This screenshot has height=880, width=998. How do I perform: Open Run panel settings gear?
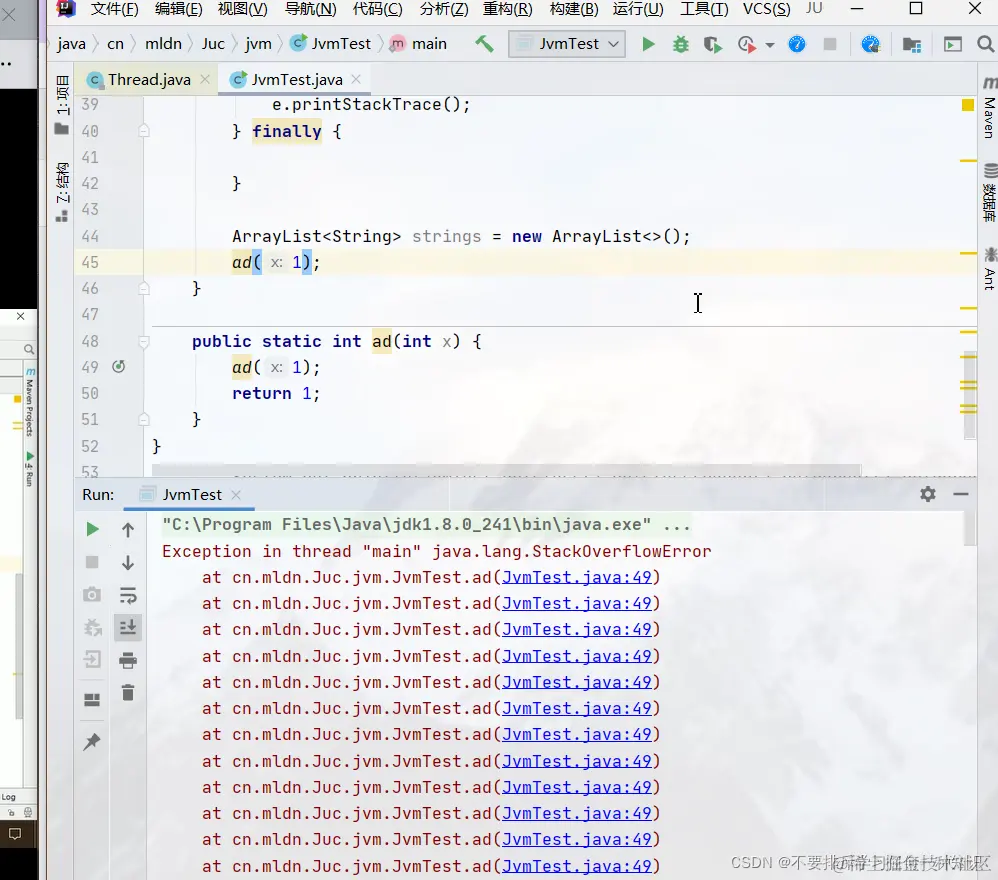(x=928, y=494)
